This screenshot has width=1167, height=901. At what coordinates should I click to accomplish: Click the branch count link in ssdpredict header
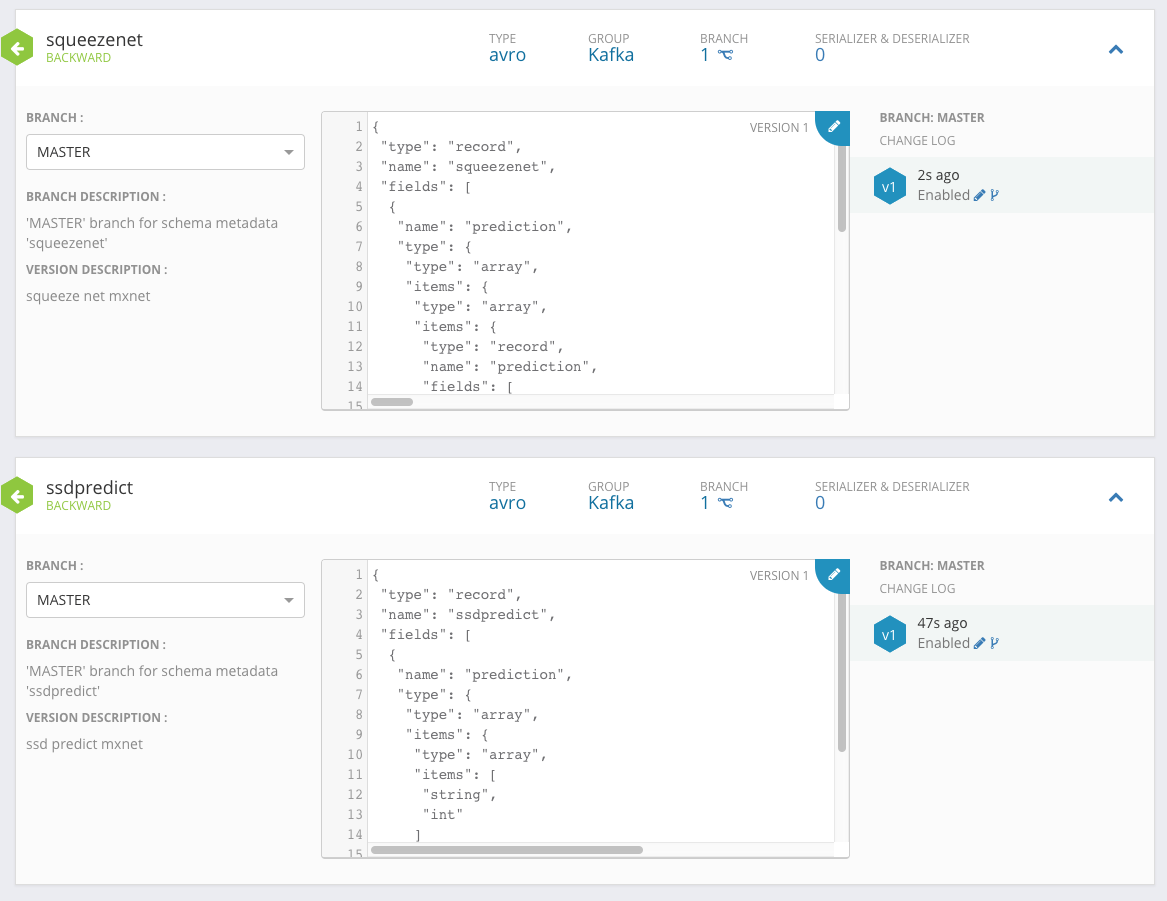[716, 503]
